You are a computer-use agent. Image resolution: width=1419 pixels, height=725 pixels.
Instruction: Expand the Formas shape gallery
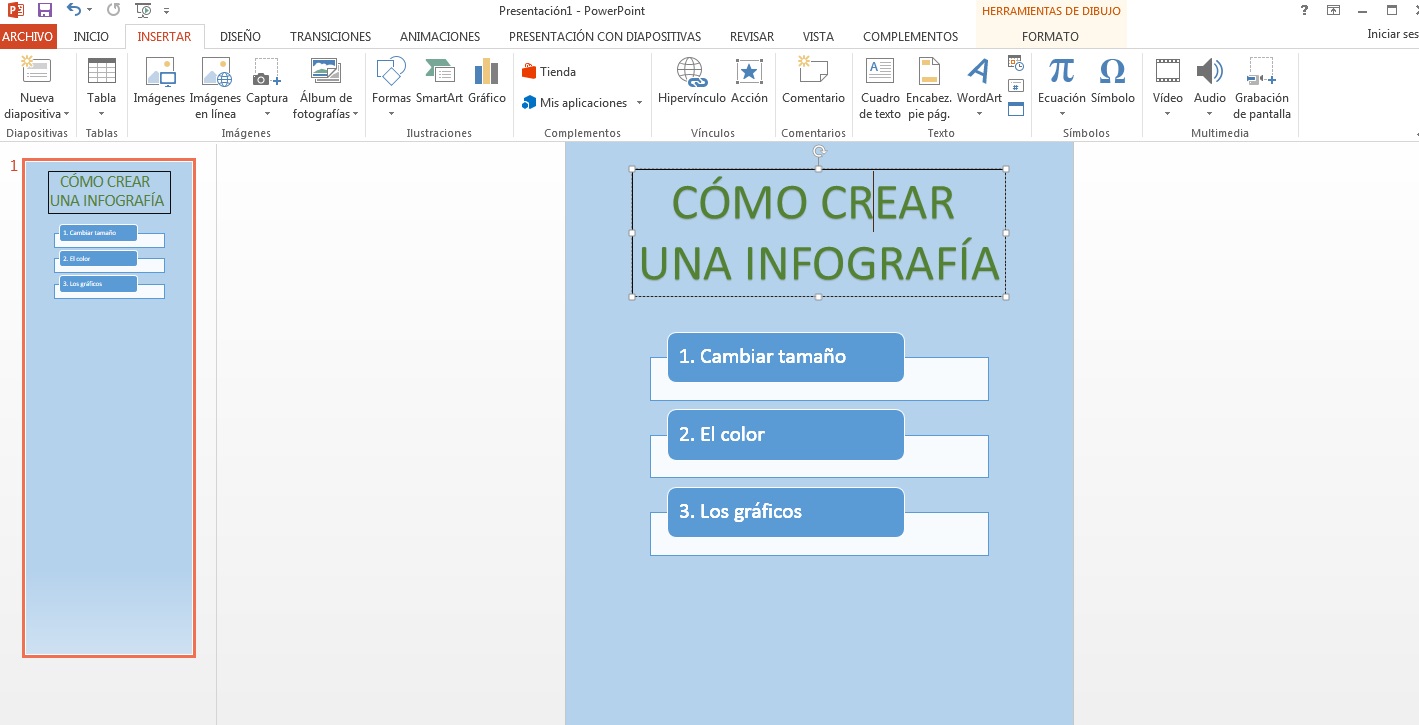click(x=390, y=113)
